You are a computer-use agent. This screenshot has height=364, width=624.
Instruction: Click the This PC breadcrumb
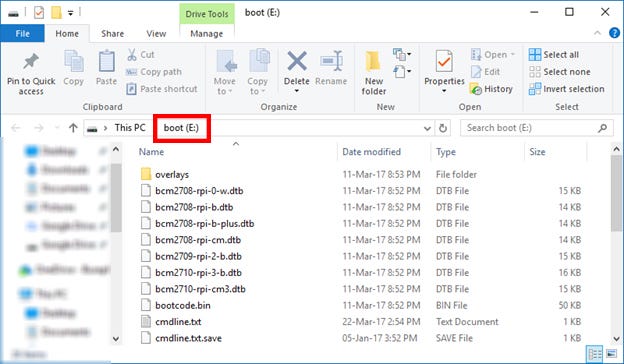pos(130,128)
